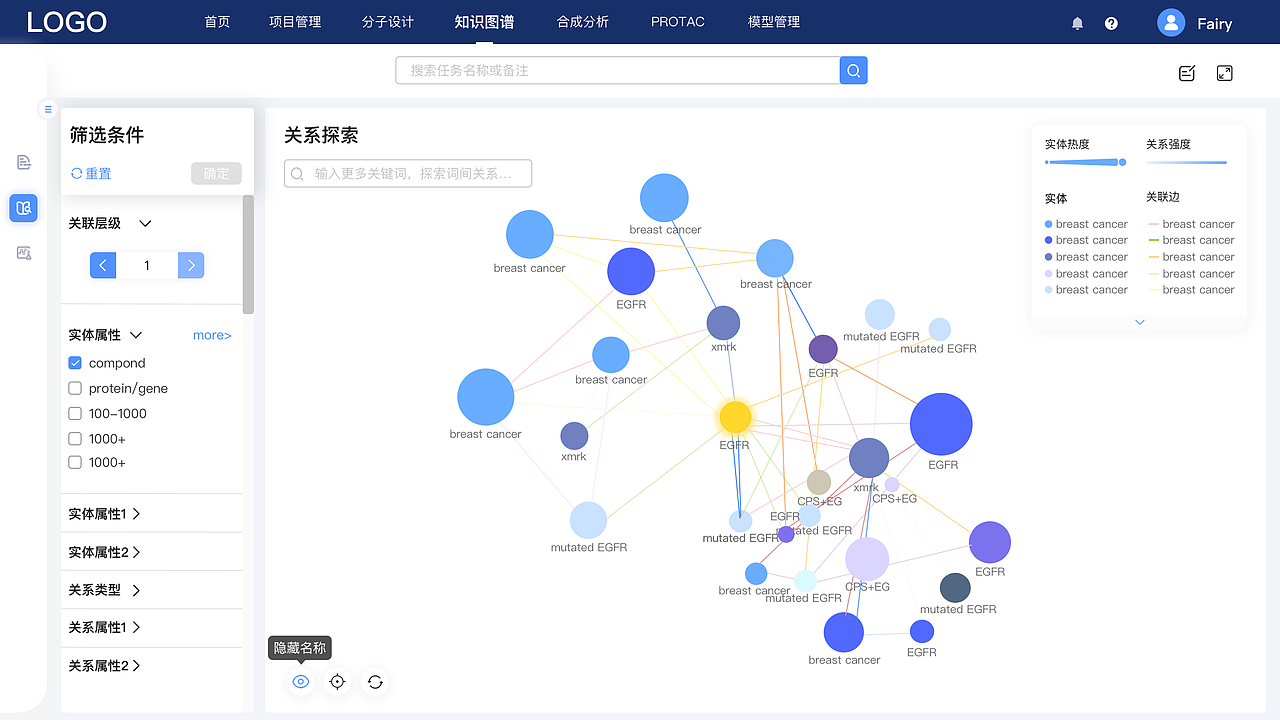1280x720 pixels.
Task: Center the graph with the locate target icon
Action: point(338,682)
